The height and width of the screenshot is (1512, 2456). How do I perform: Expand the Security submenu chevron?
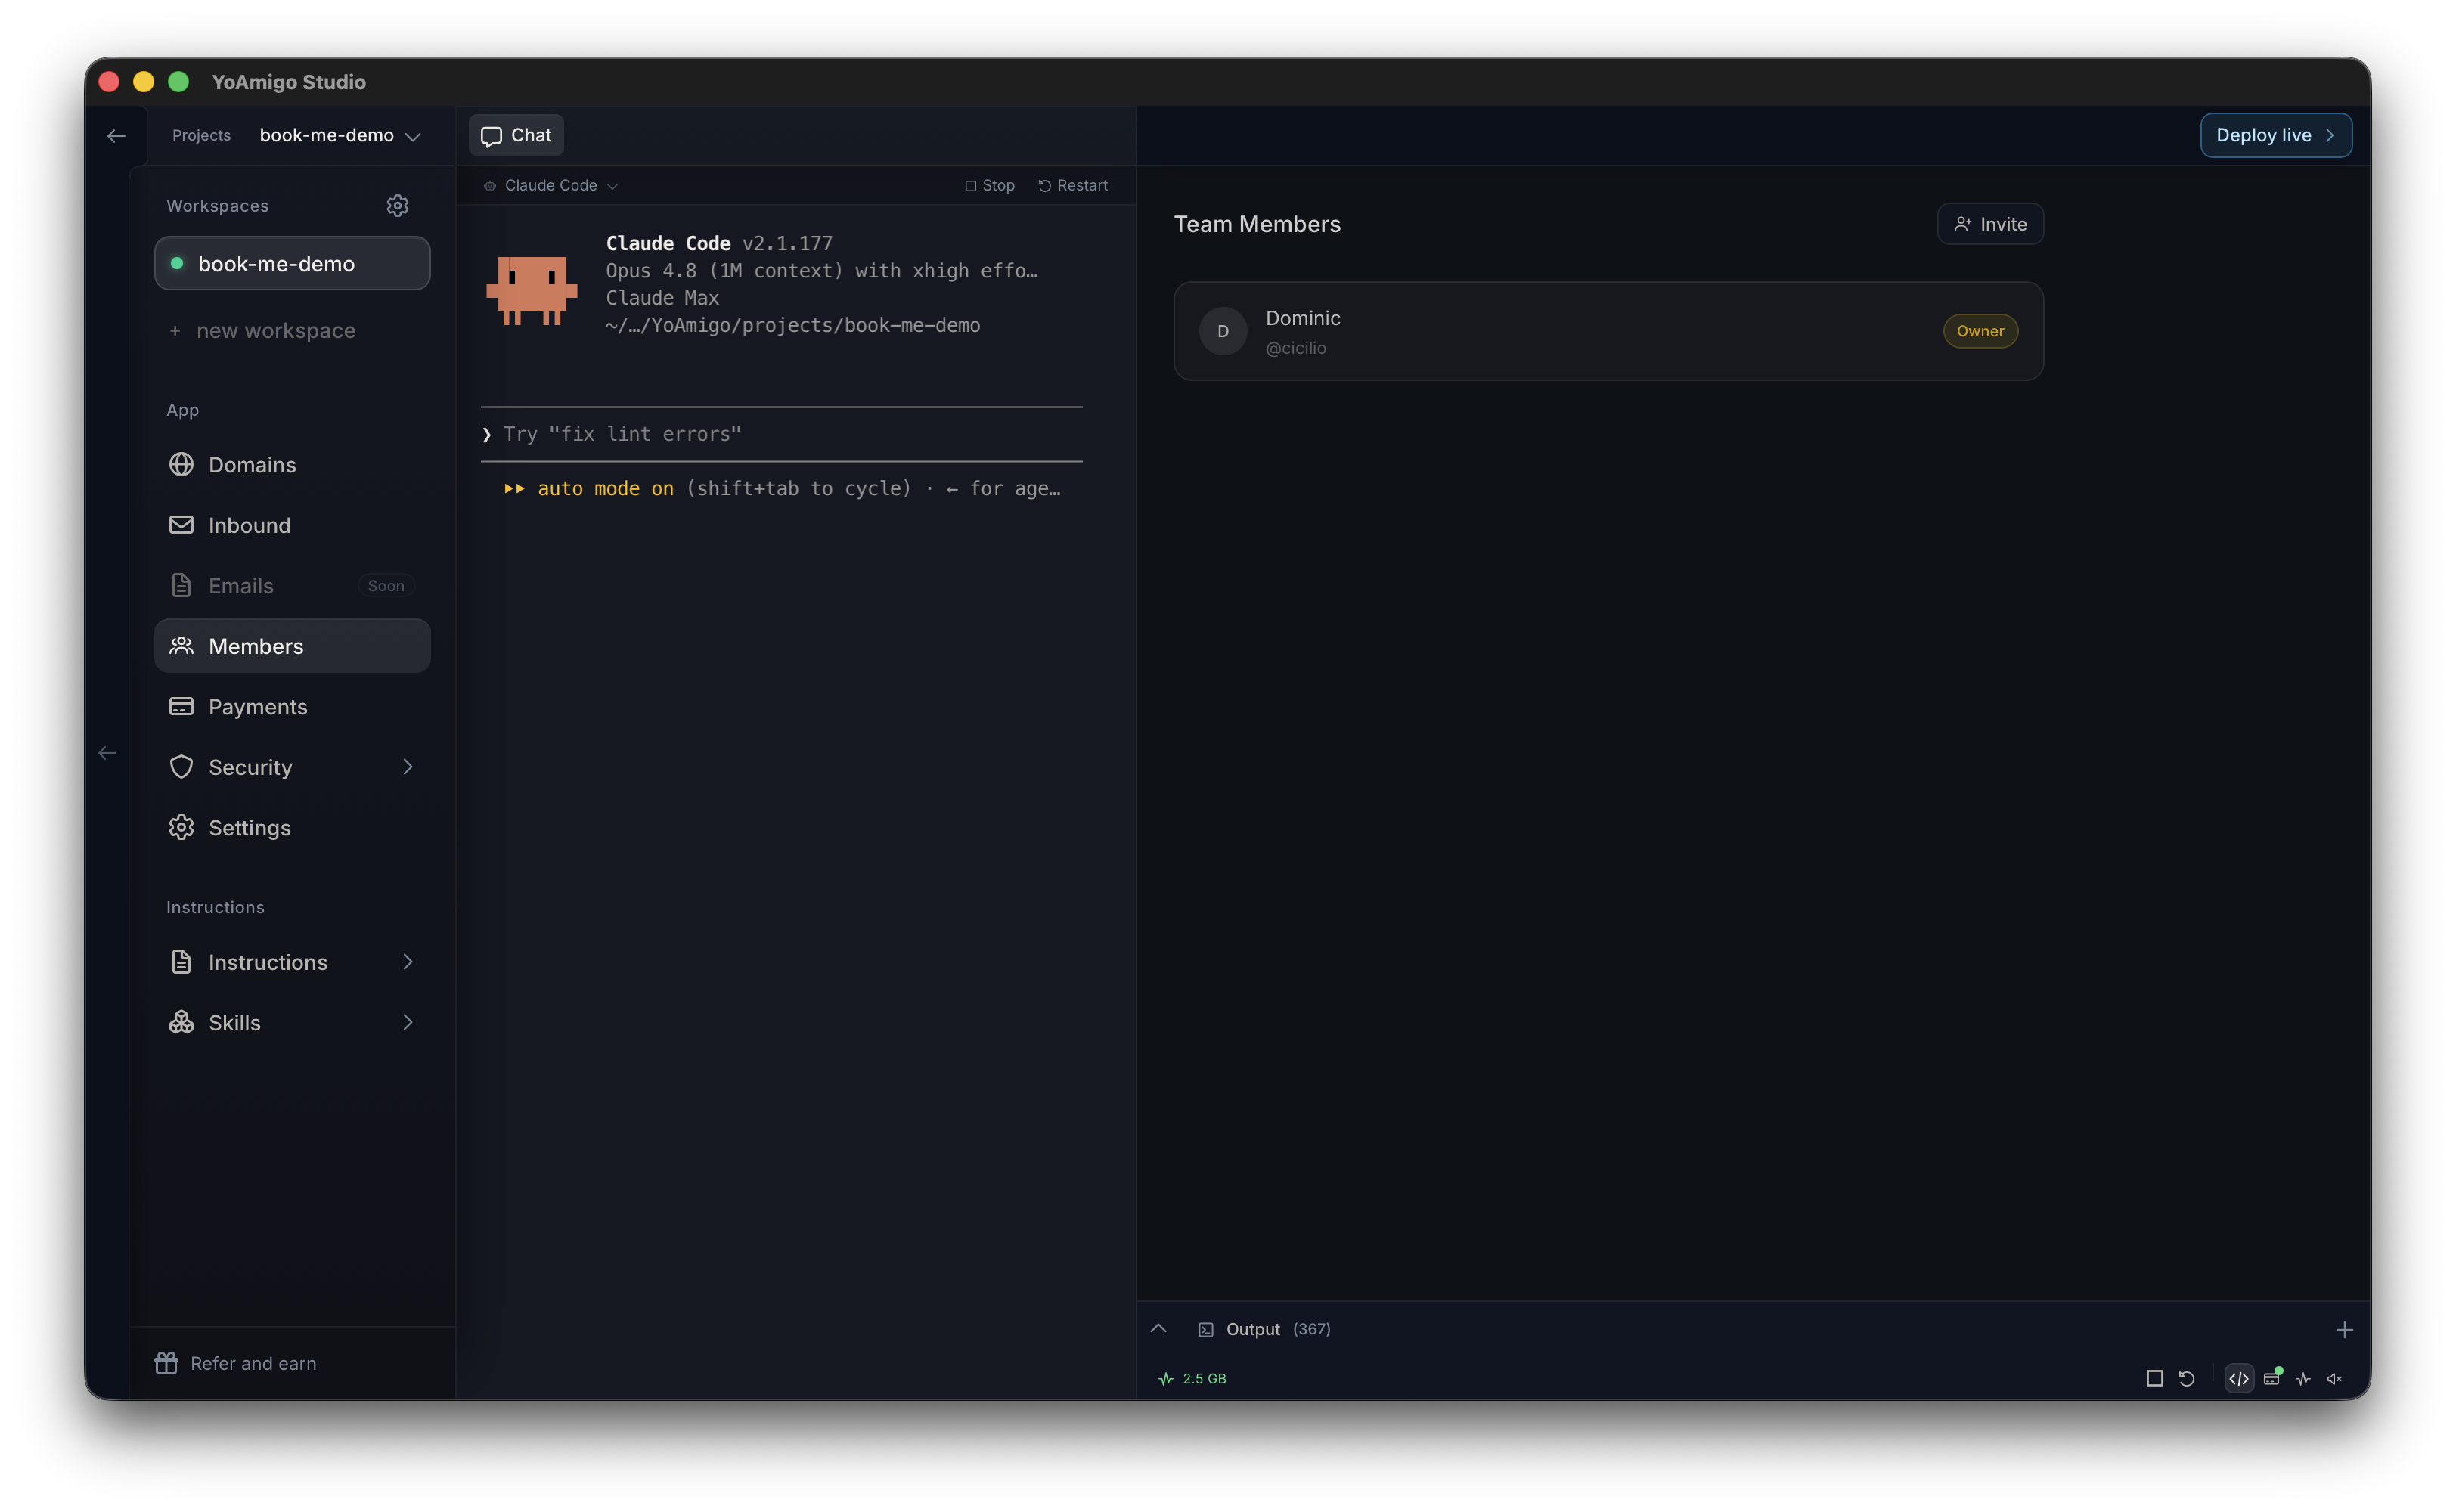[x=408, y=767]
